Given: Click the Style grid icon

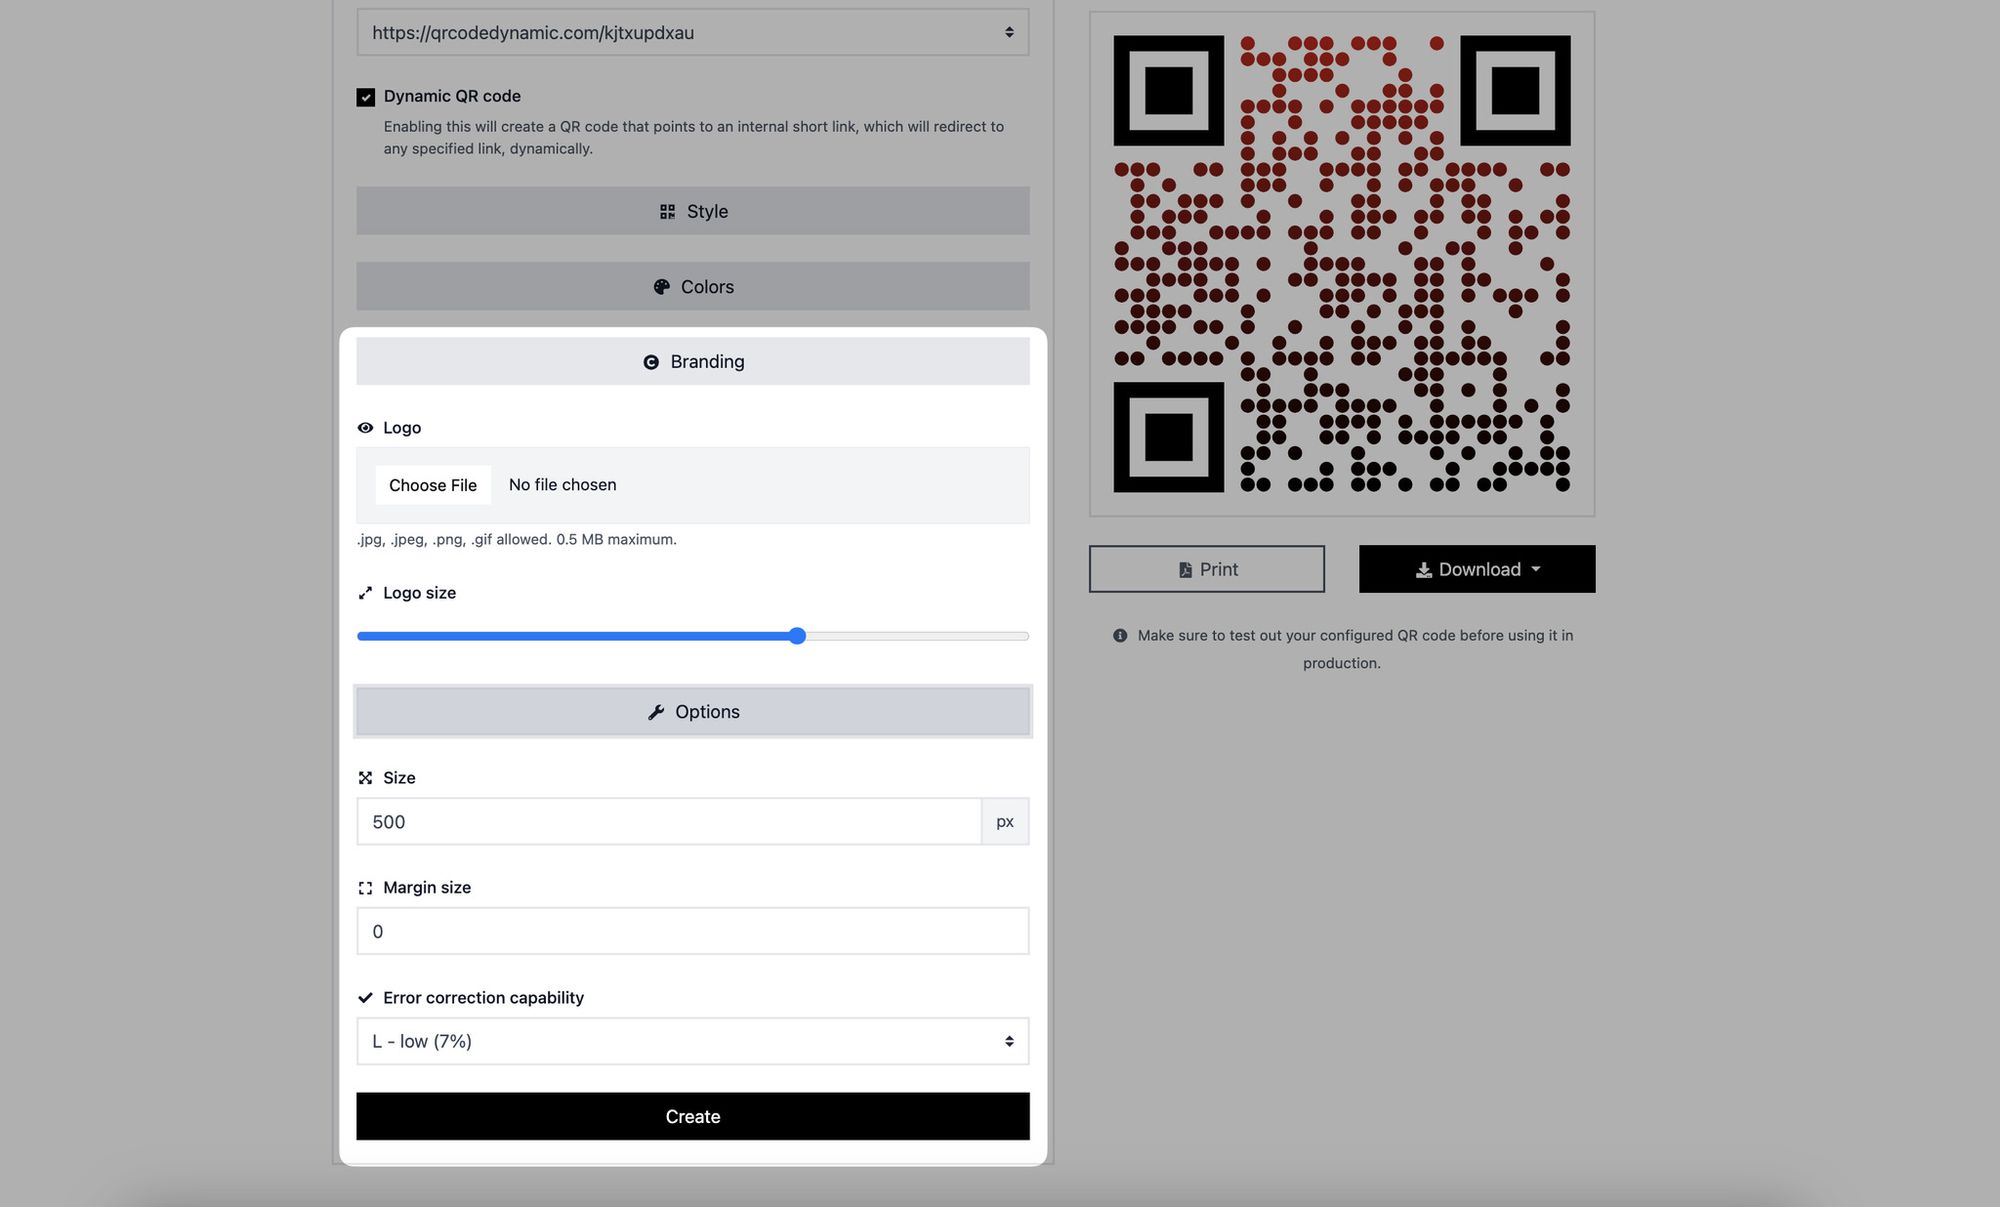Looking at the screenshot, I should pyautogui.click(x=667, y=212).
